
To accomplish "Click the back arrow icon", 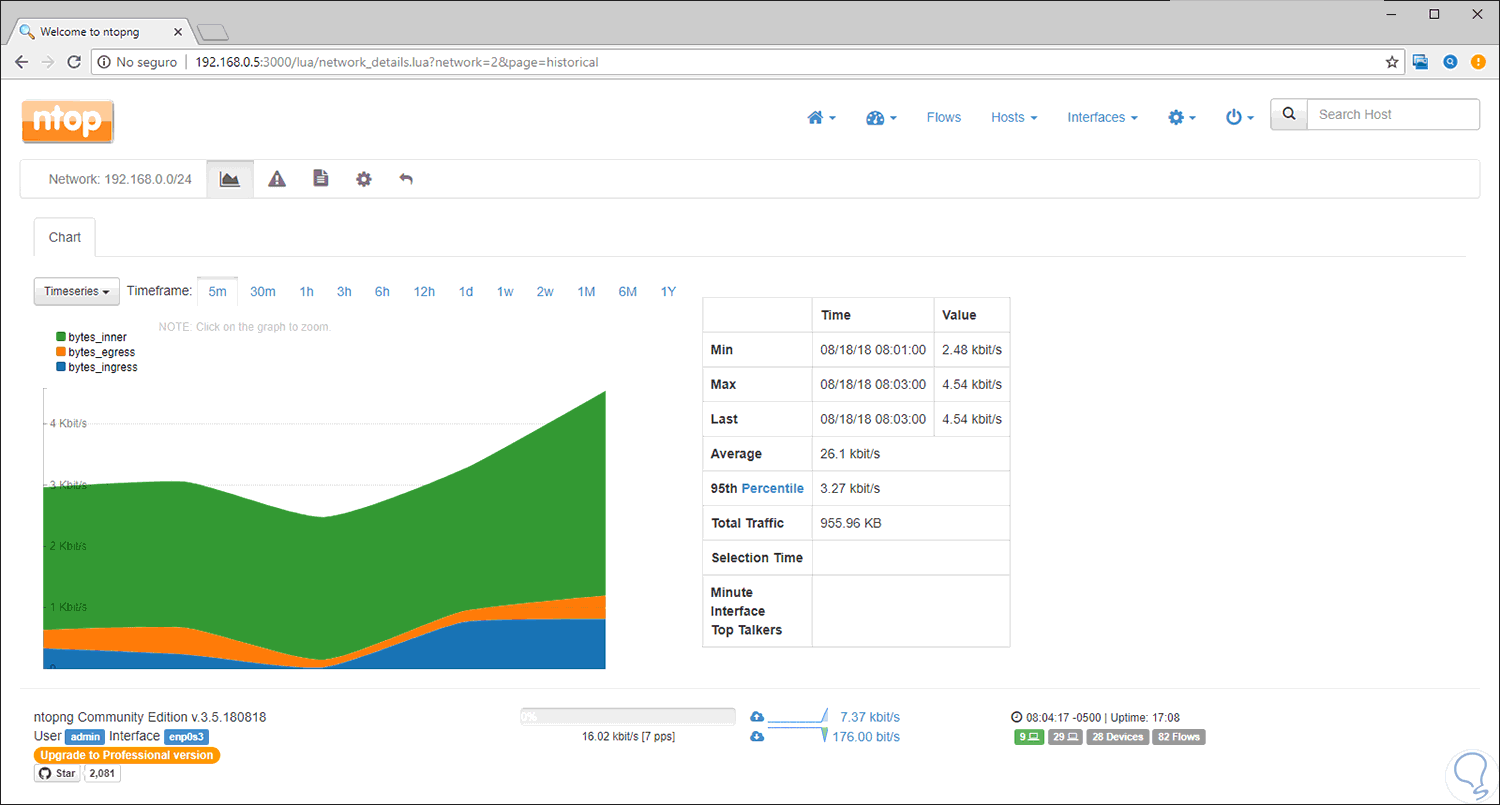I will 406,179.
